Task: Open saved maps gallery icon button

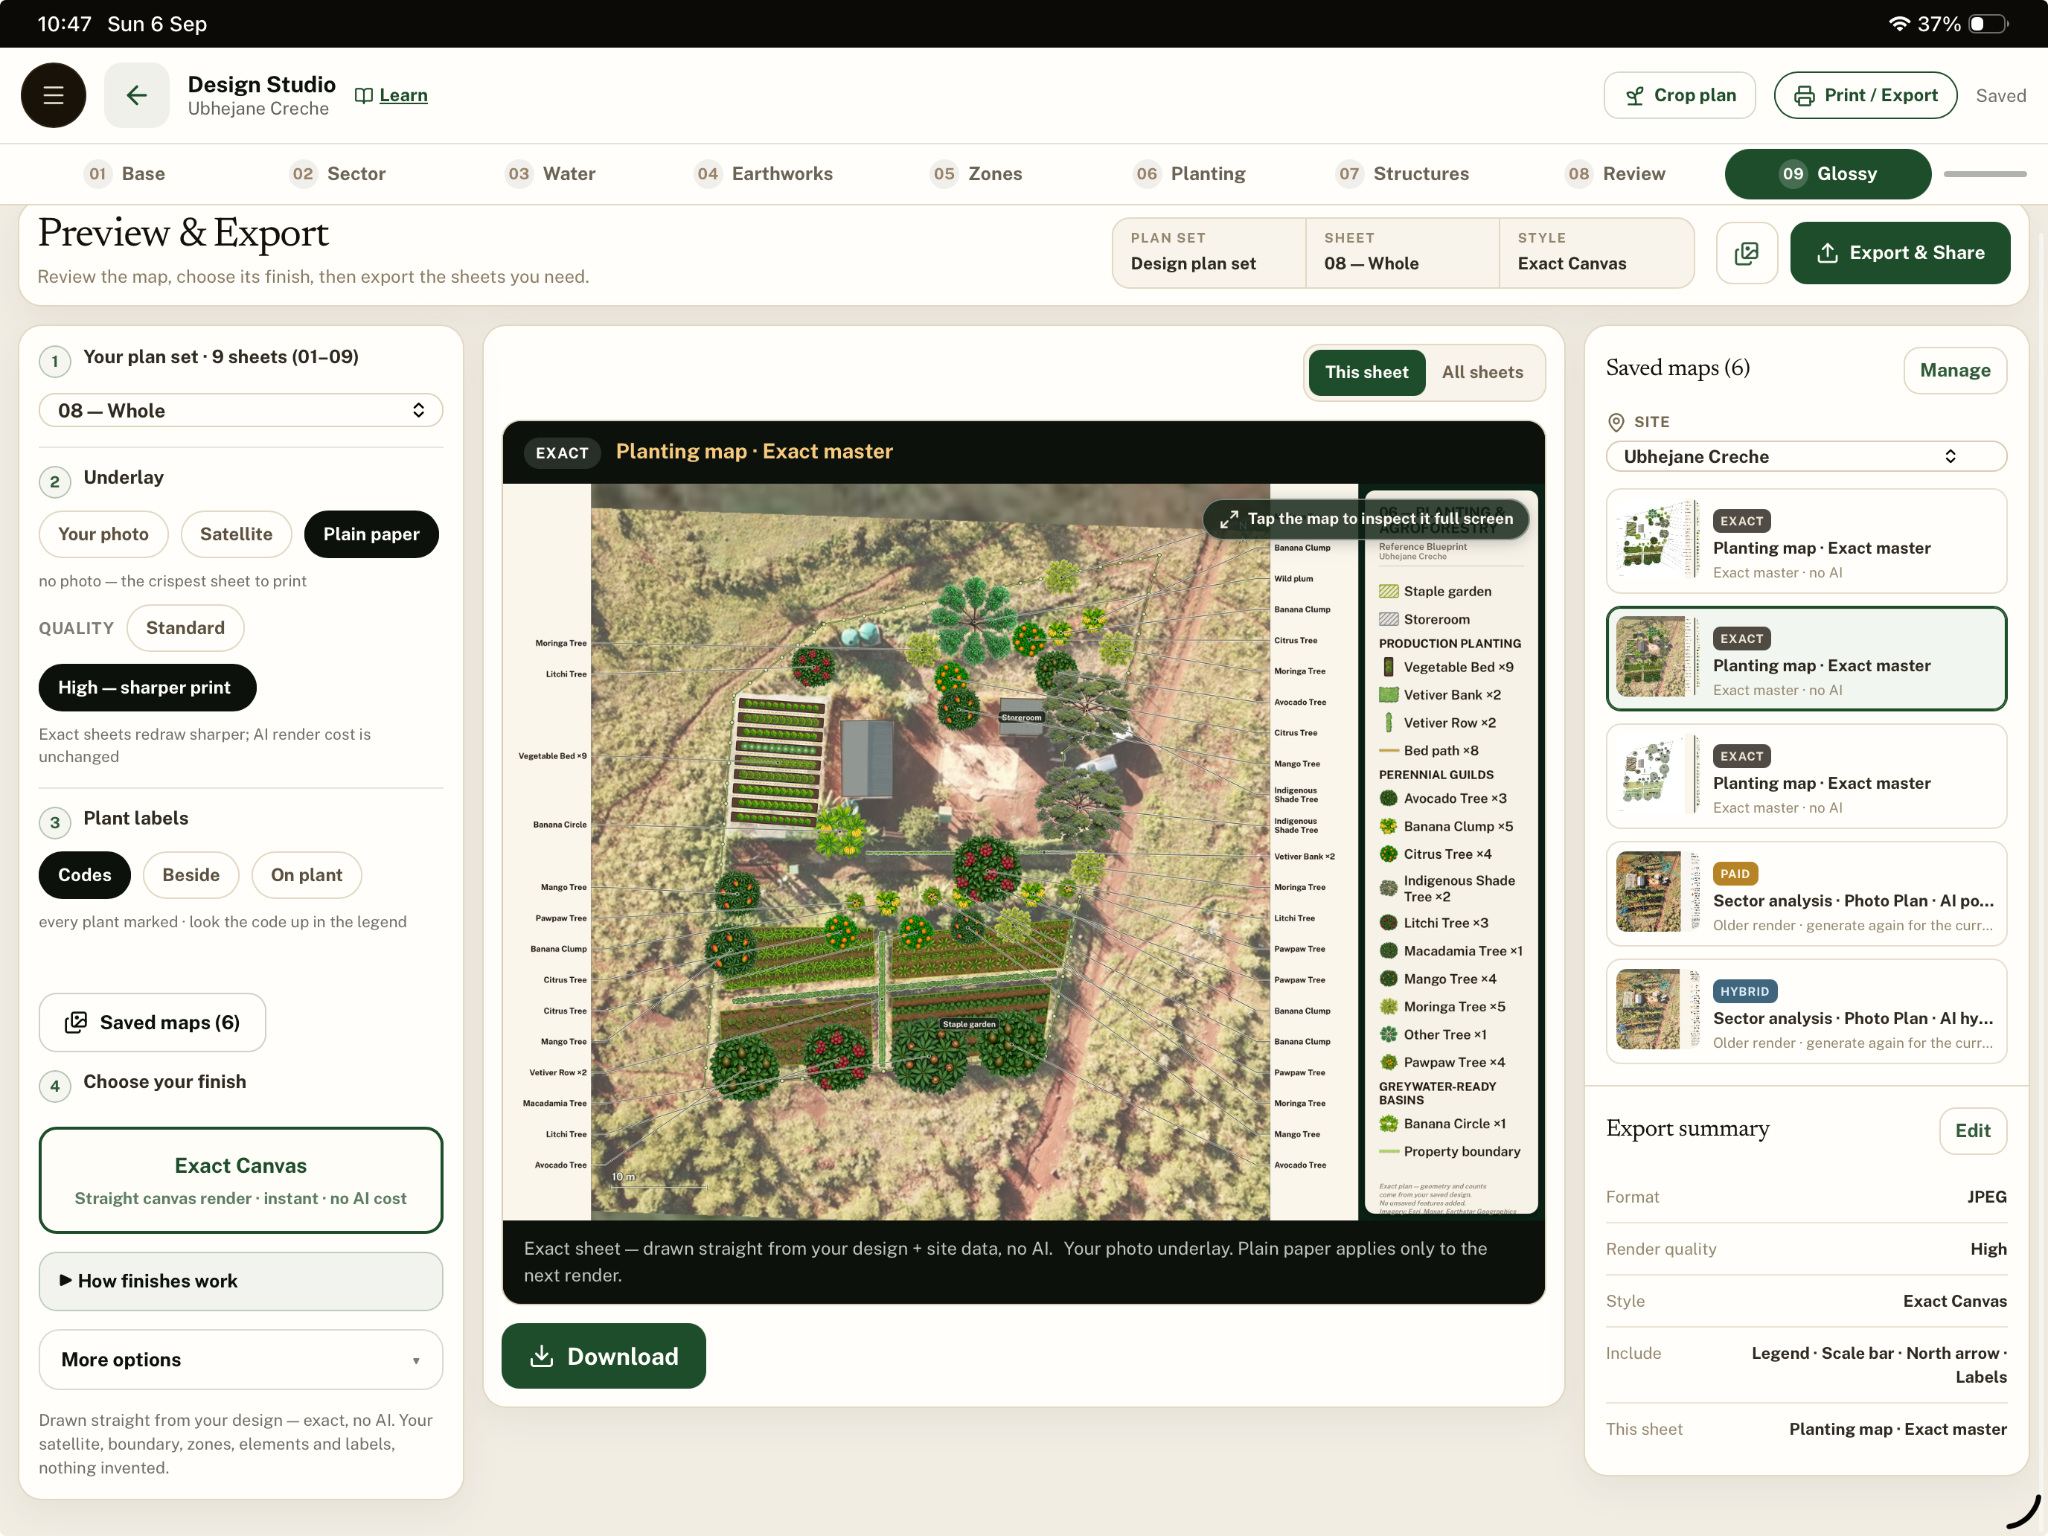Action: point(1747,253)
